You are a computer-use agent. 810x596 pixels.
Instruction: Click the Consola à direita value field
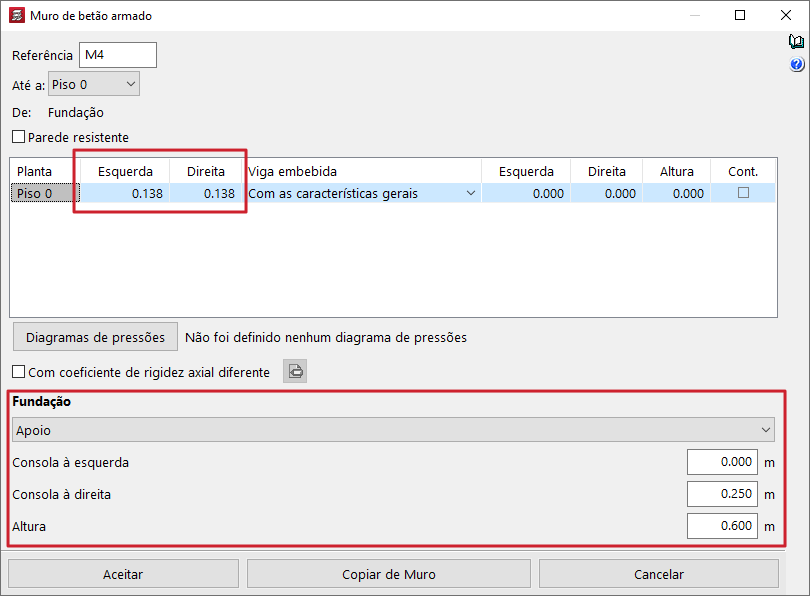pos(722,494)
